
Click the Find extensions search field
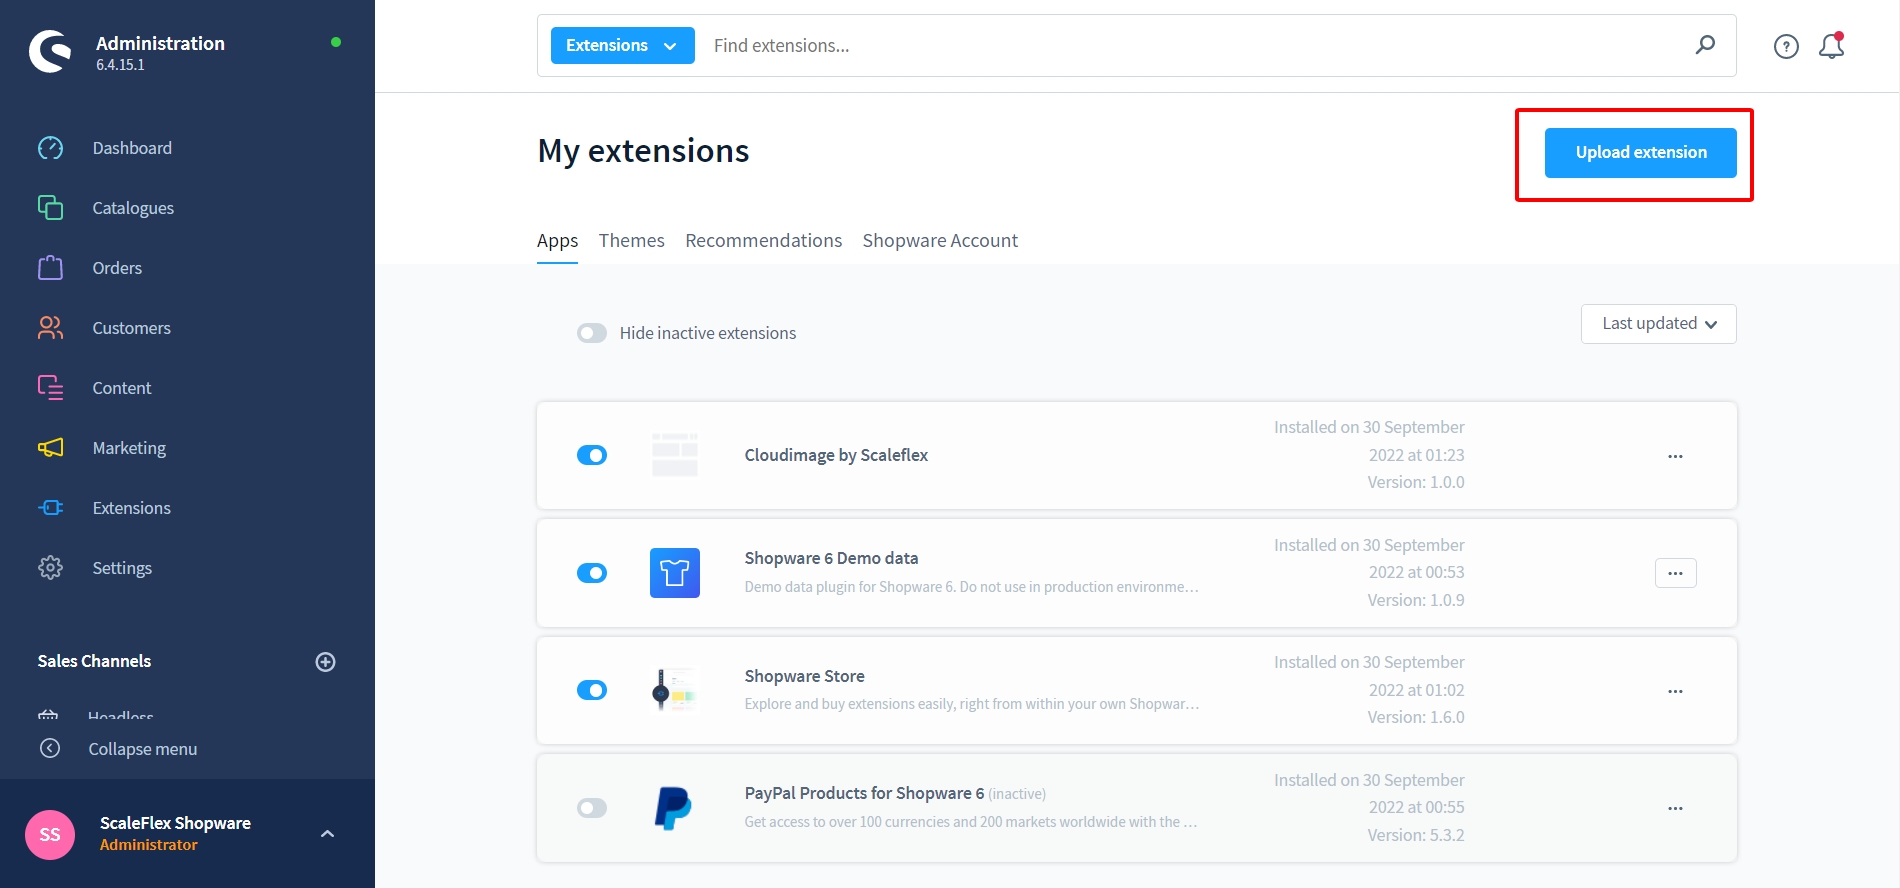pos(1190,46)
